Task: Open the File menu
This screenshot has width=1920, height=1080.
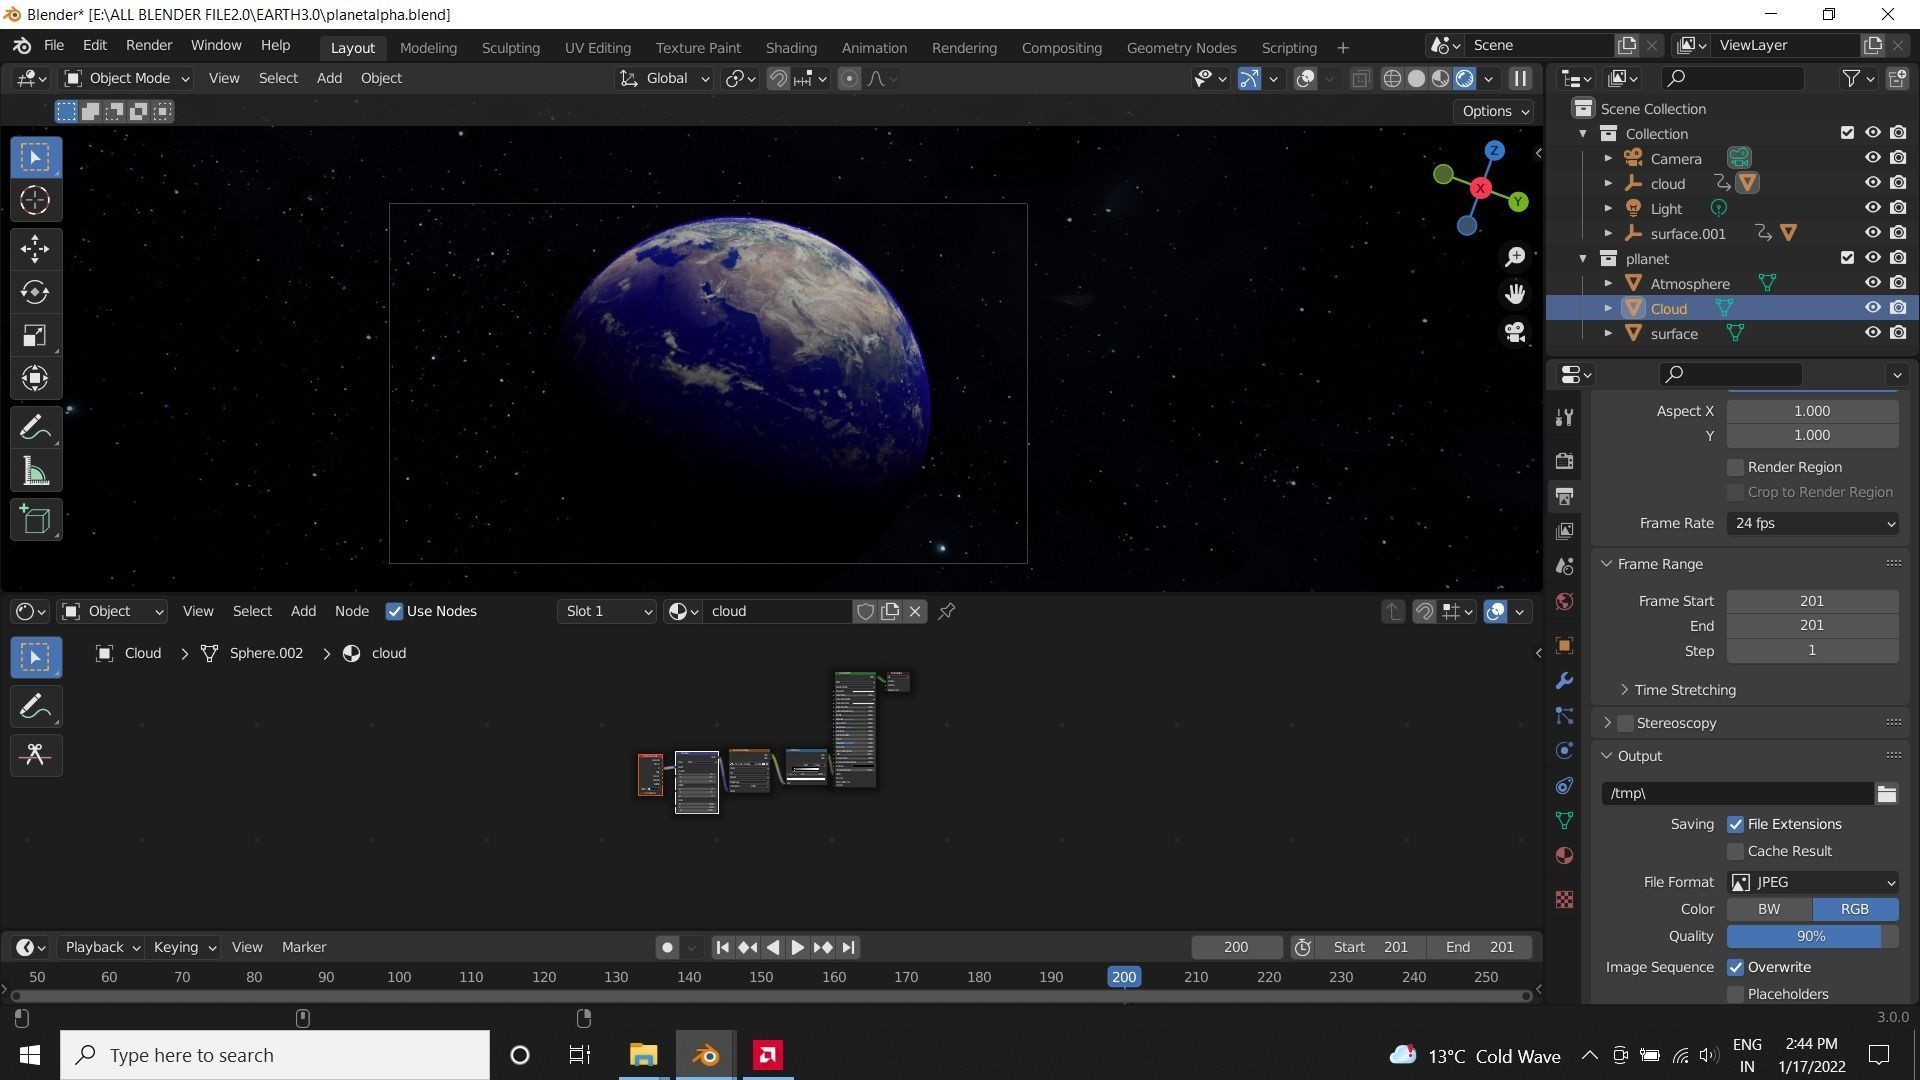Action: point(54,45)
